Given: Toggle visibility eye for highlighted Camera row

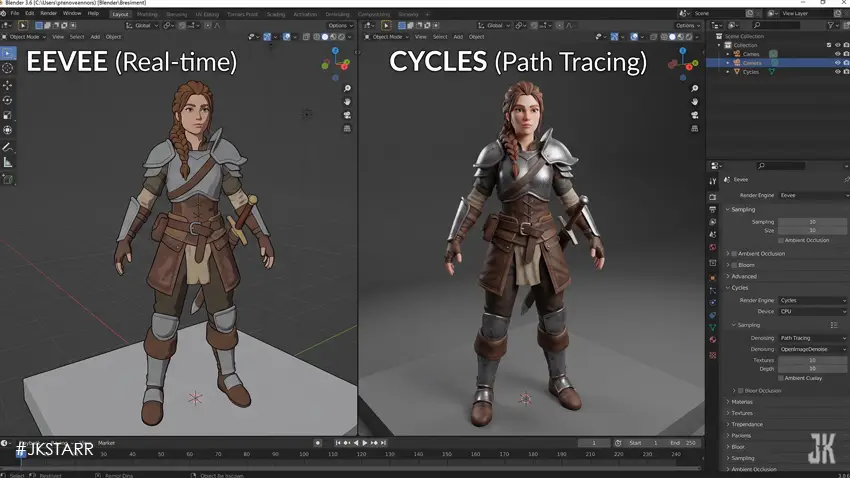Looking at the screenshot, I should click(838, 63).
